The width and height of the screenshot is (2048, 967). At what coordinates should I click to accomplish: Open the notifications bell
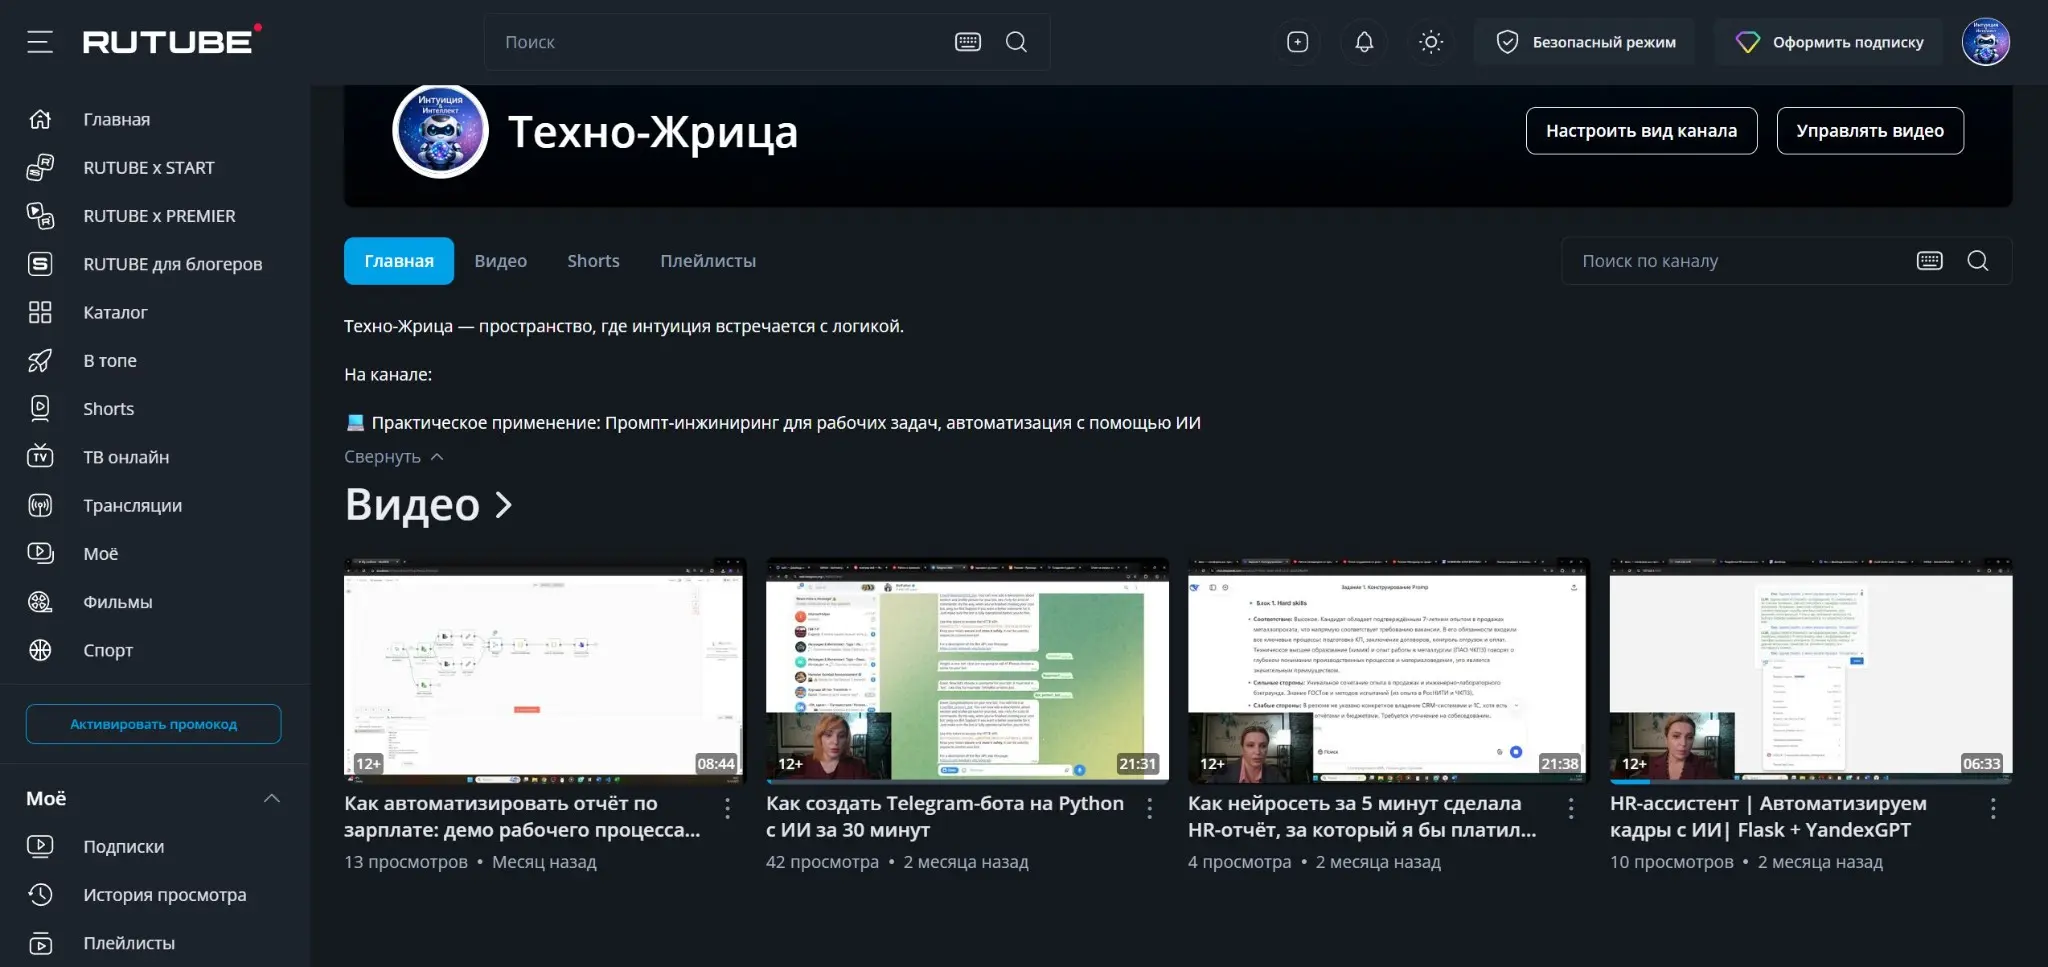(x=1362, y=42)
